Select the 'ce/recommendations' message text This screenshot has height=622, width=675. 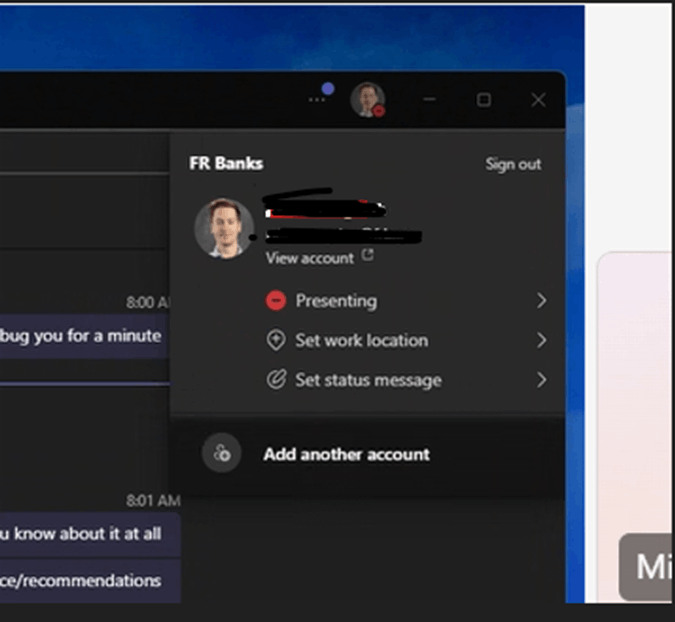point(81,581)
